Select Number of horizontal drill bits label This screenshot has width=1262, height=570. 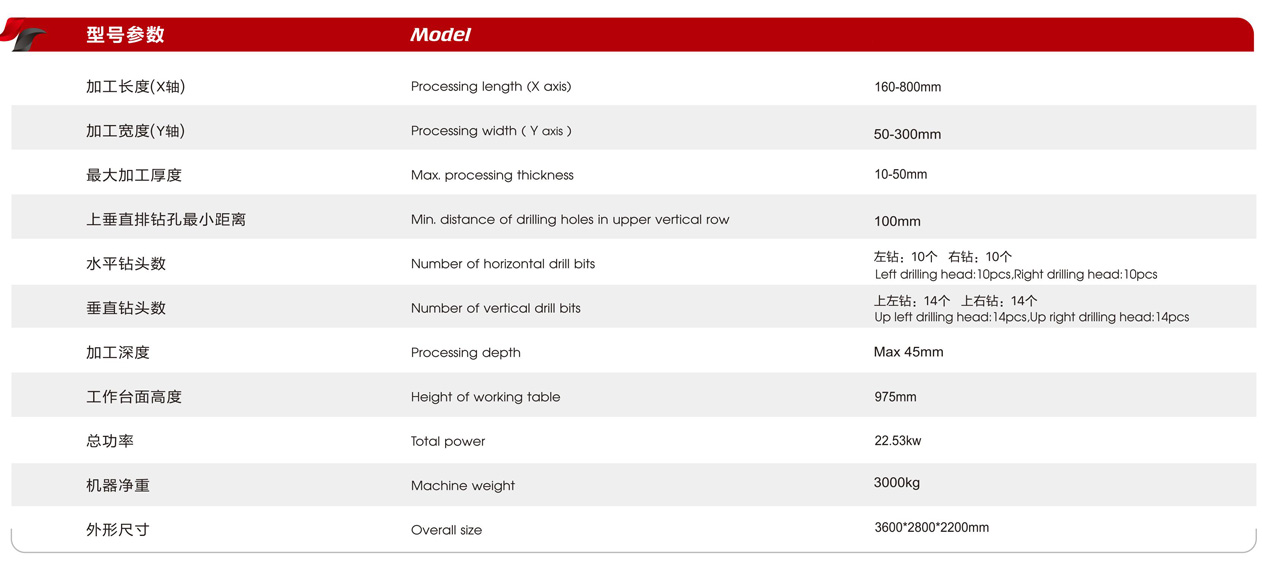point(503,264)
